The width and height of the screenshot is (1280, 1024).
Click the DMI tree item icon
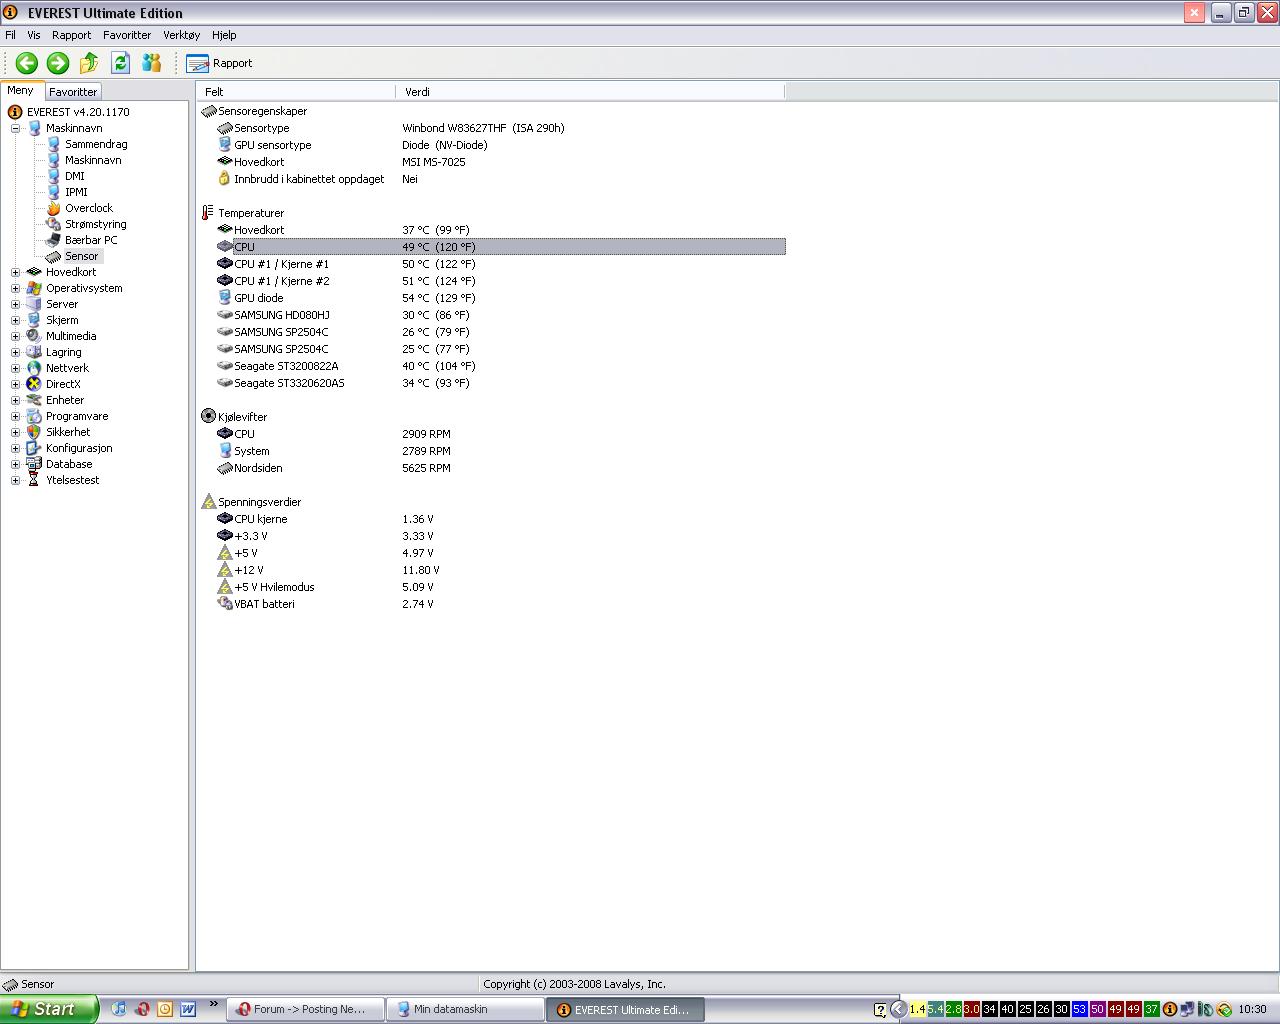pos(54,176)
